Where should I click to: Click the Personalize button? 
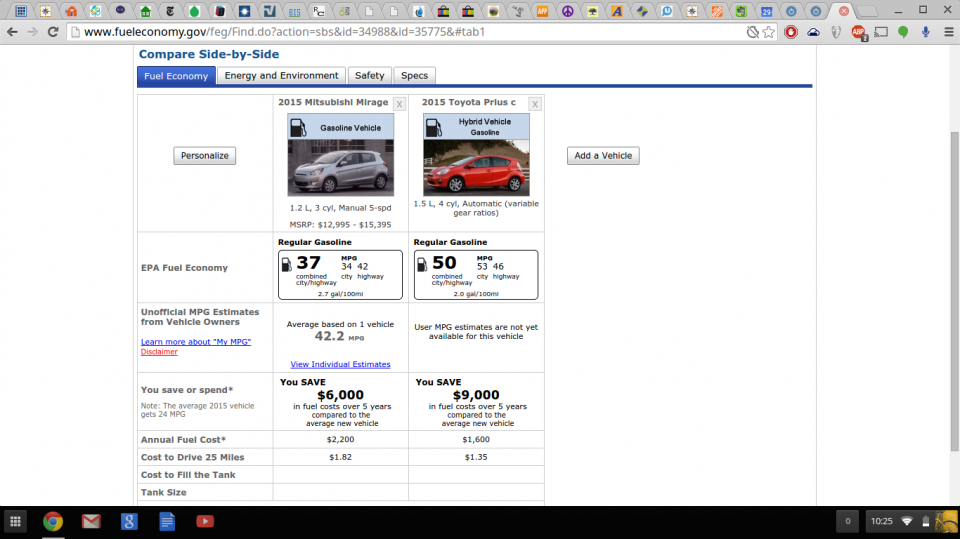(x=204, y=156)
